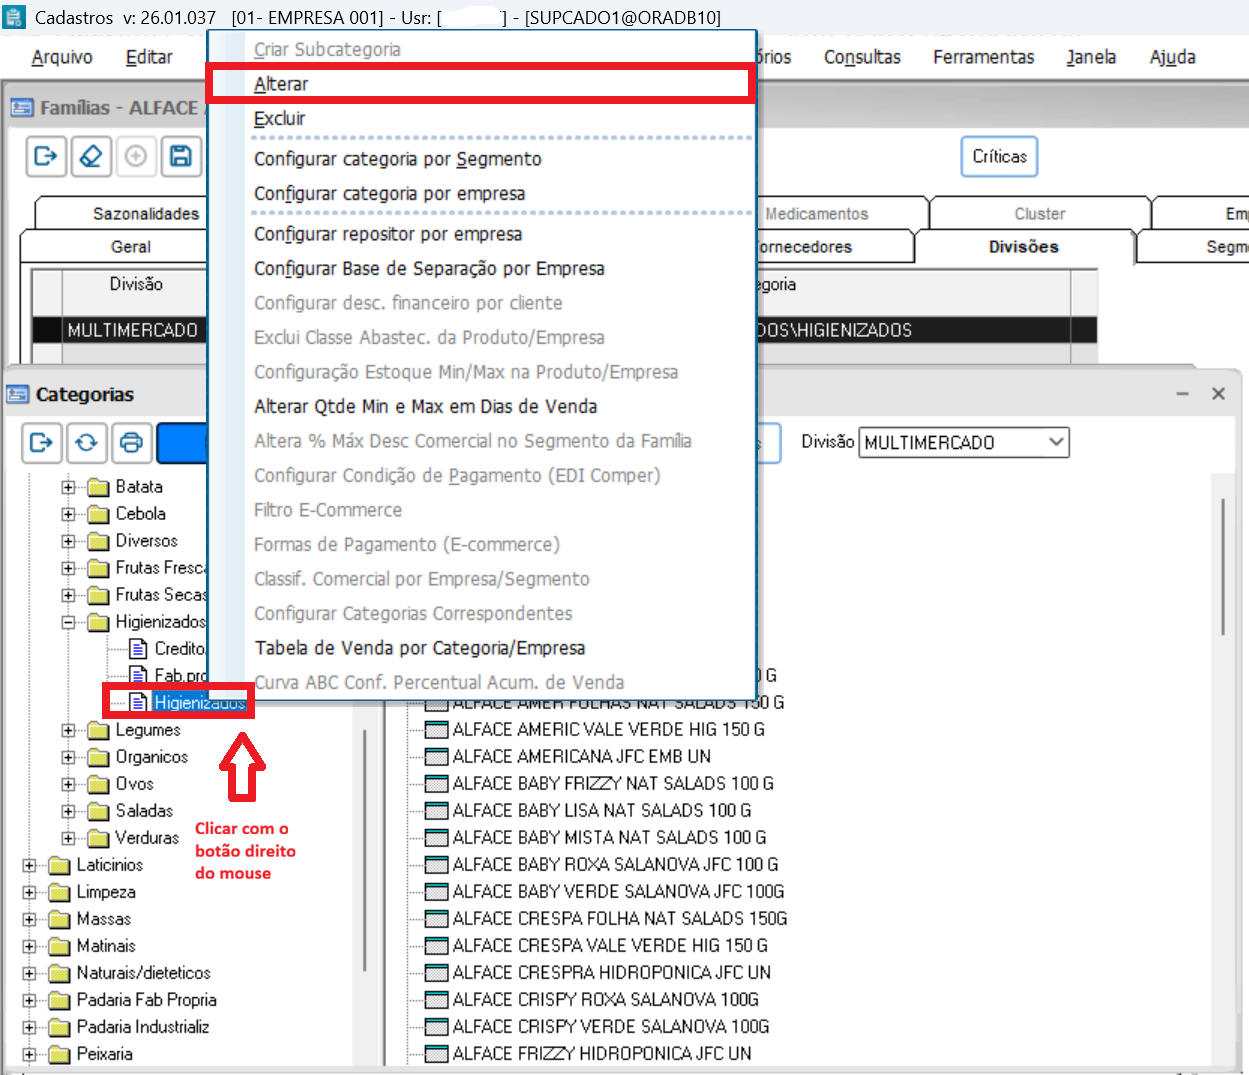Collapse the Higienizados folder node
The image size is (1249, 1075).
point(68,622)
